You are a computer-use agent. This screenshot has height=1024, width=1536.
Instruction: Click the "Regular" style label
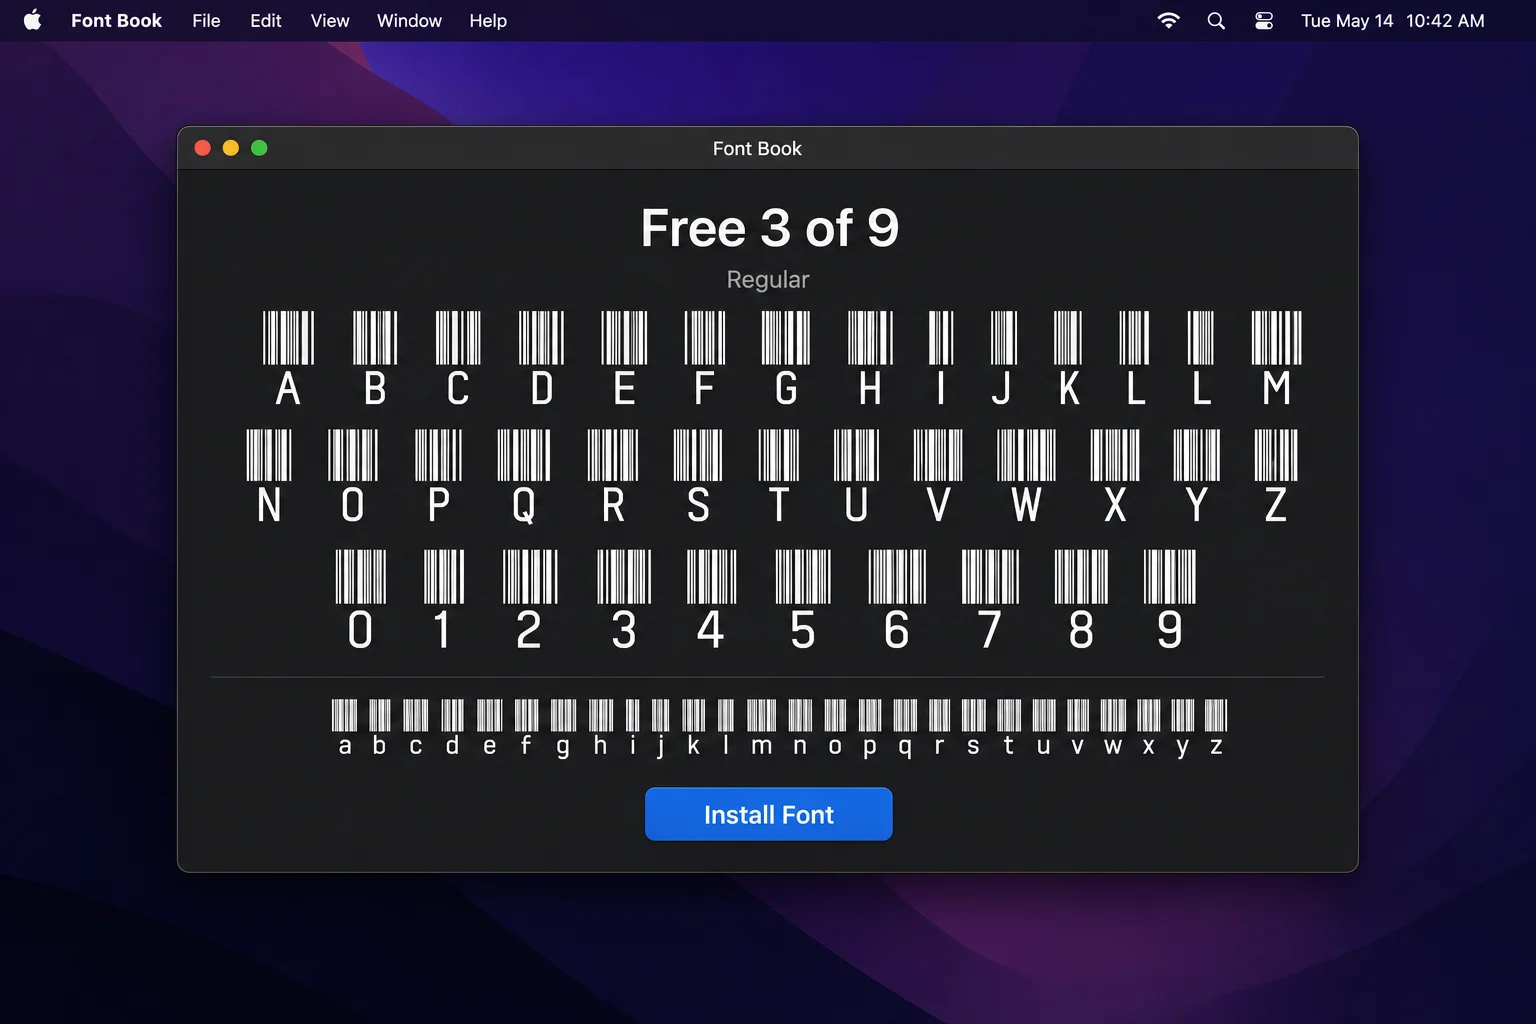click(768, 279)
